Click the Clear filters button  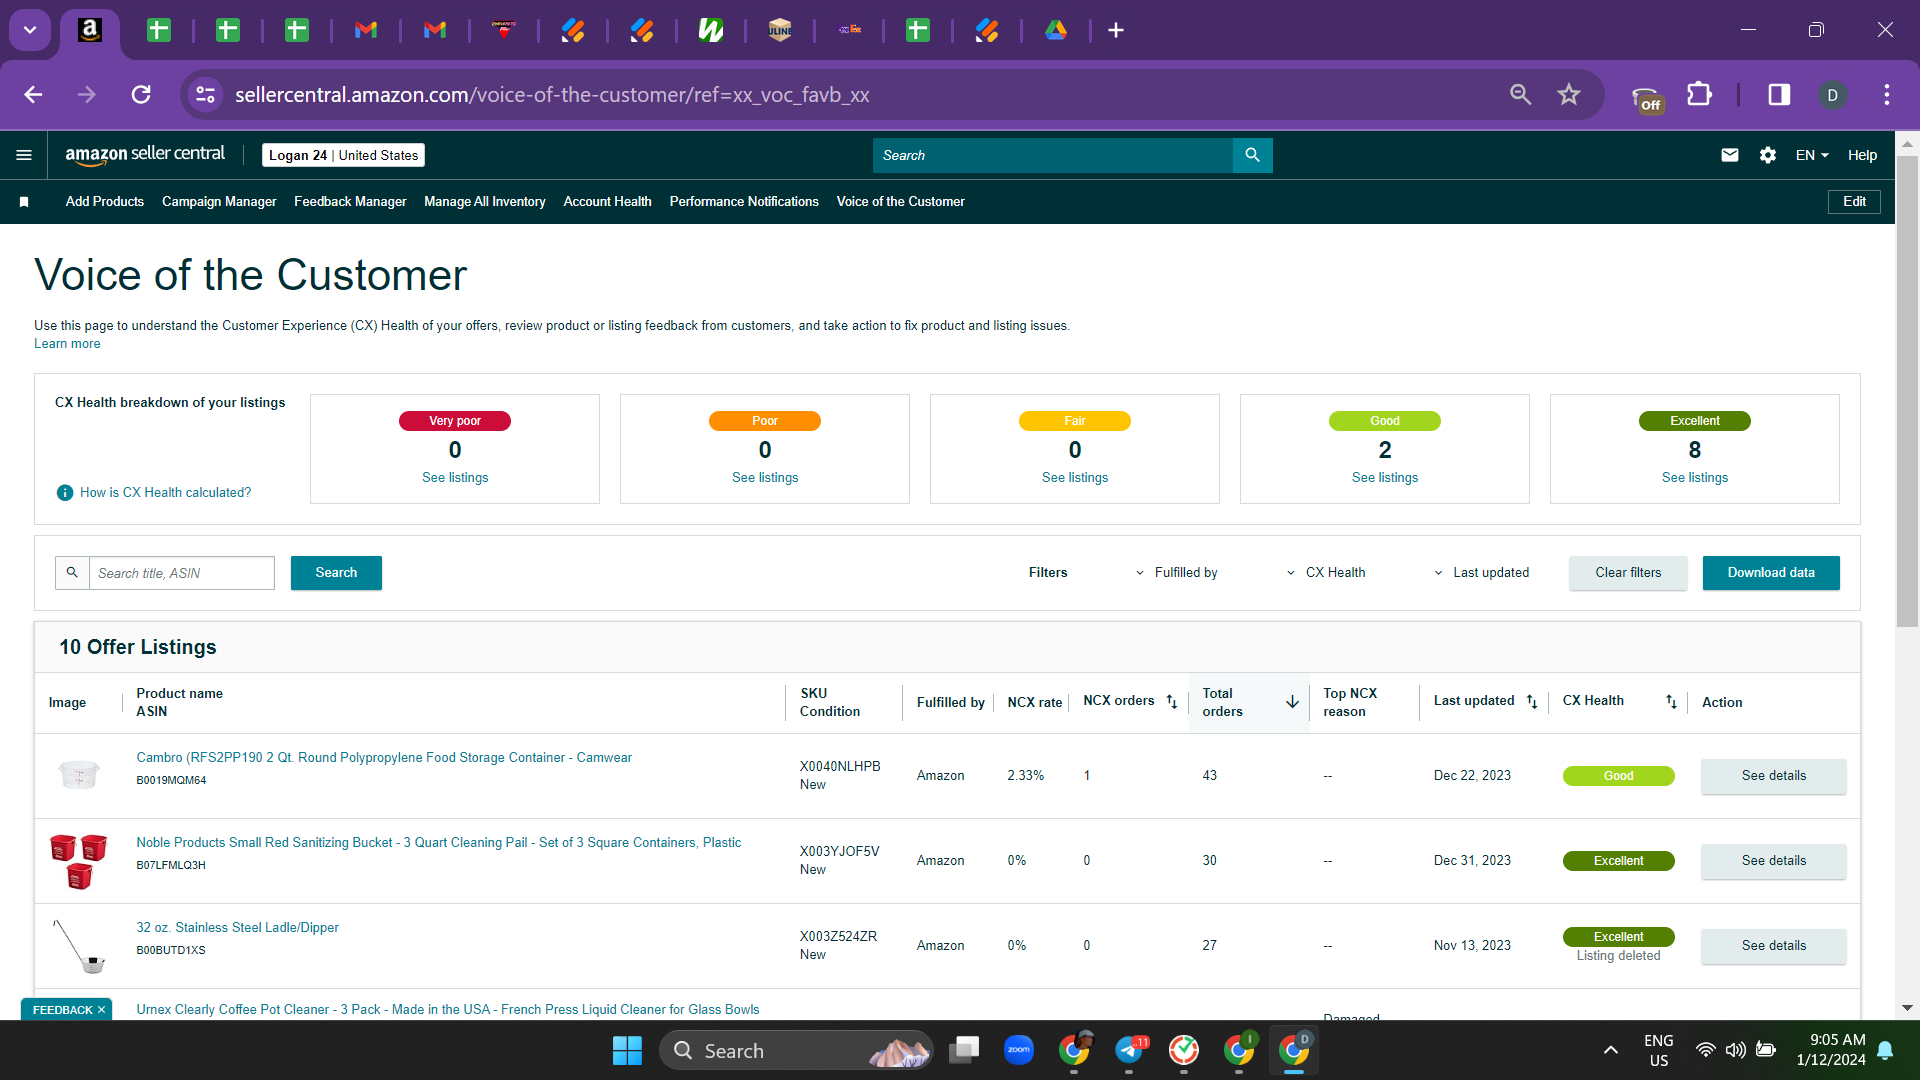[x=1628, y=573]
